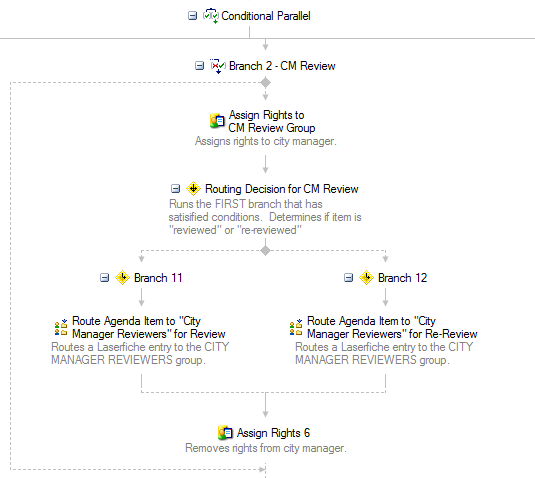This screenshot has height=478, width=535.
Task: Collapse Branch 12
Action: tap(348, 278)
